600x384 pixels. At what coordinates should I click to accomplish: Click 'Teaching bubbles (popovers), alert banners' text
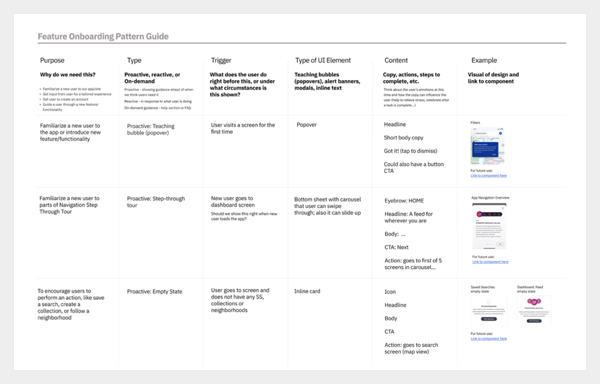[327, 81]
